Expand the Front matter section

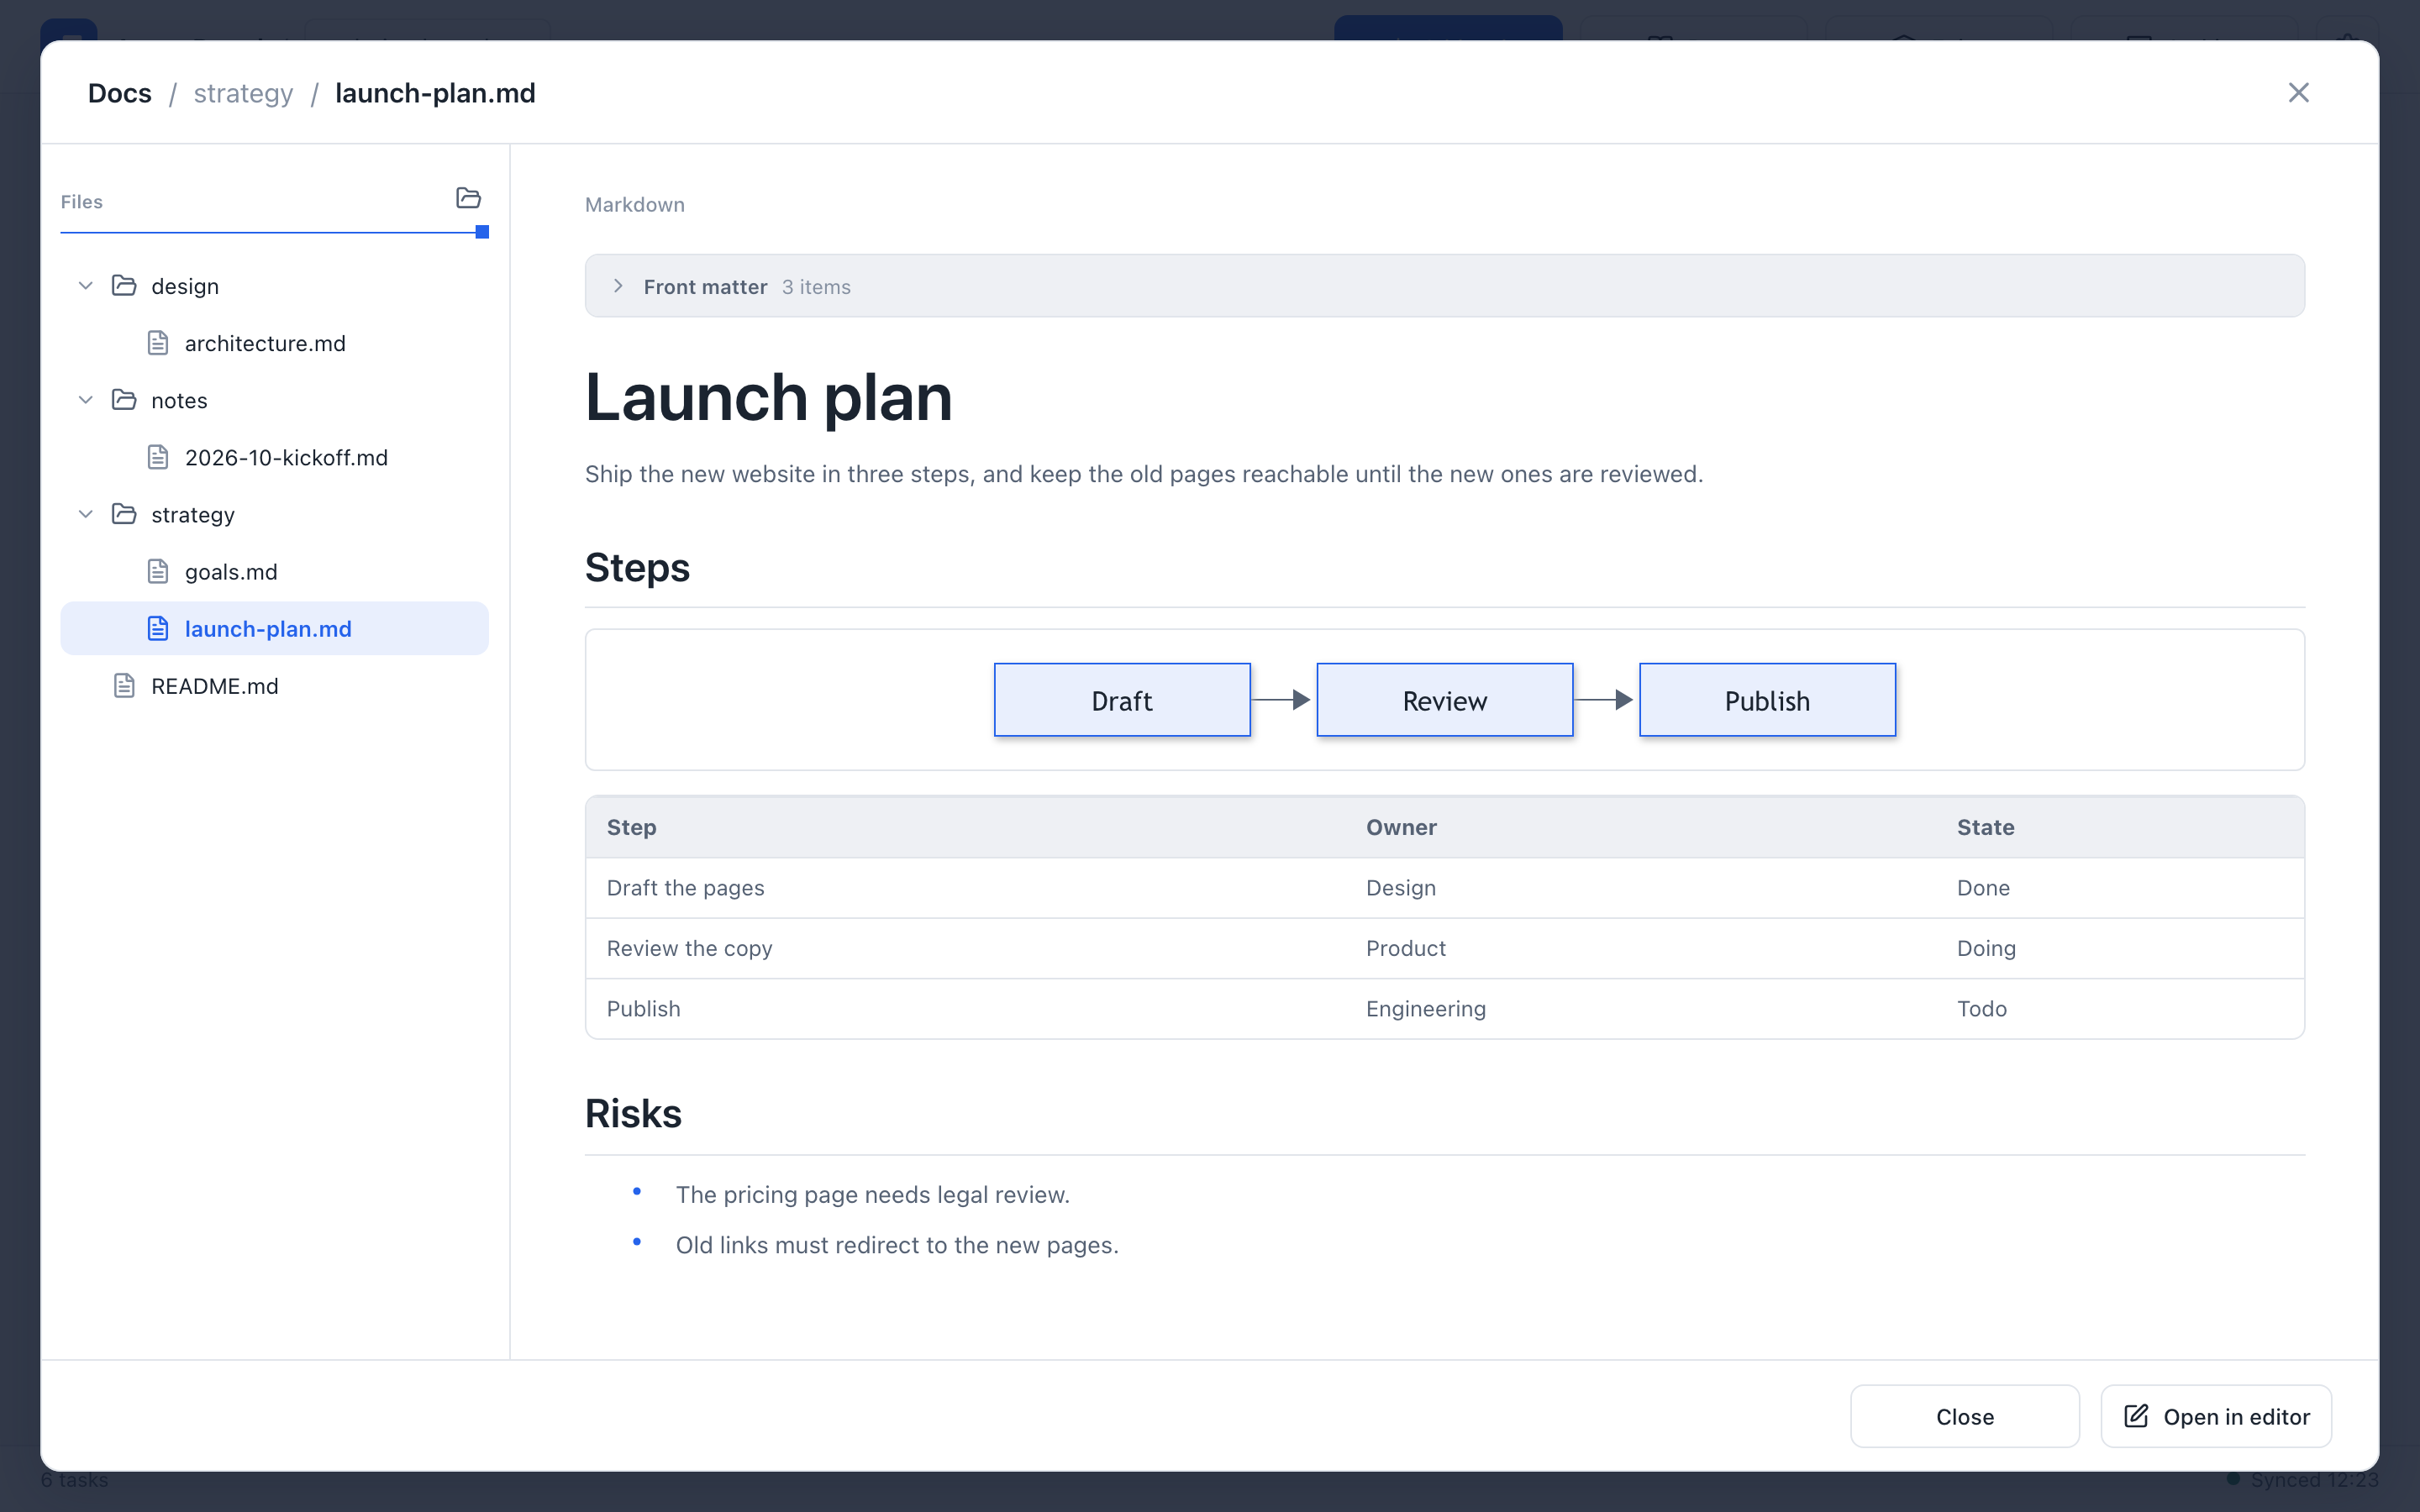click(x=1445, y=286)
